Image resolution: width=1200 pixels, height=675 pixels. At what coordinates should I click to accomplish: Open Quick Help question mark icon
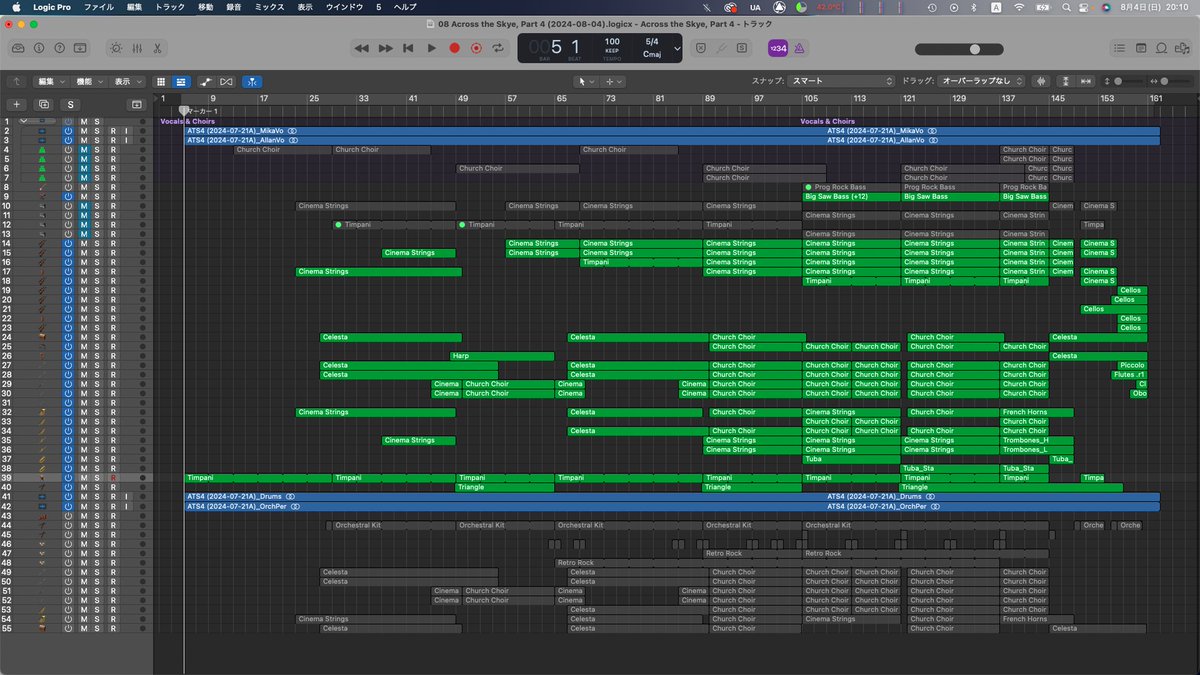click(59, 48)
